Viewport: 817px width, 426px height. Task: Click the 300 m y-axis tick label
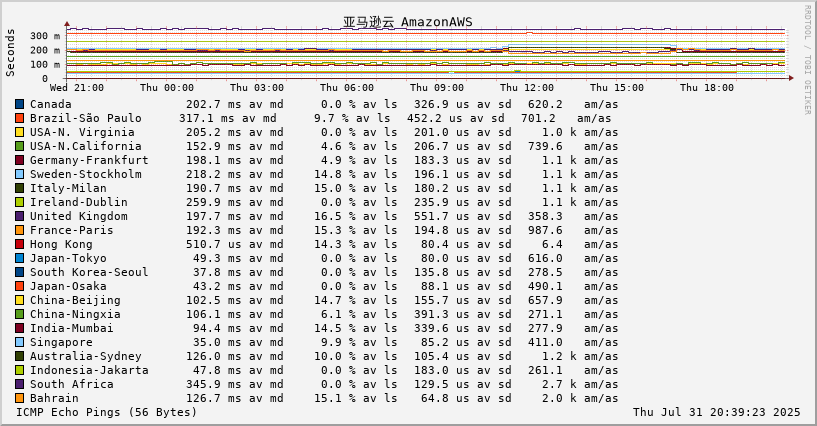click(45, 36)
